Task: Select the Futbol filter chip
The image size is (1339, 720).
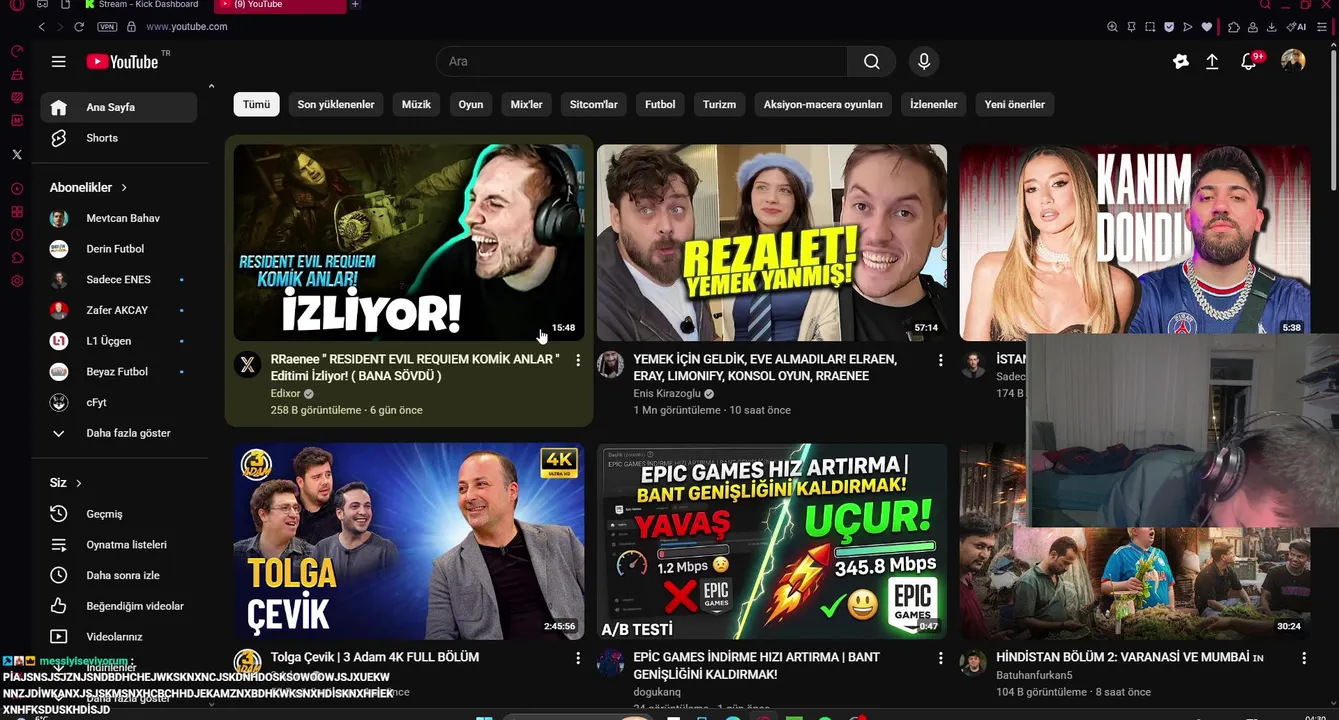Action: 660,104
